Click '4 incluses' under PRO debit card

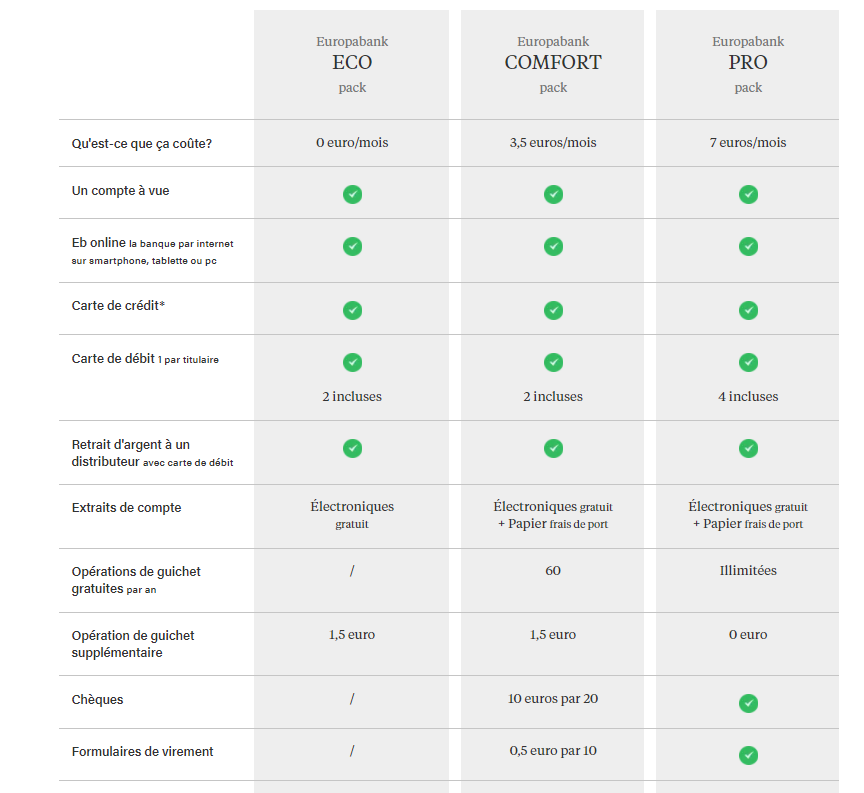pyautogui.click(x=748, y=397)
